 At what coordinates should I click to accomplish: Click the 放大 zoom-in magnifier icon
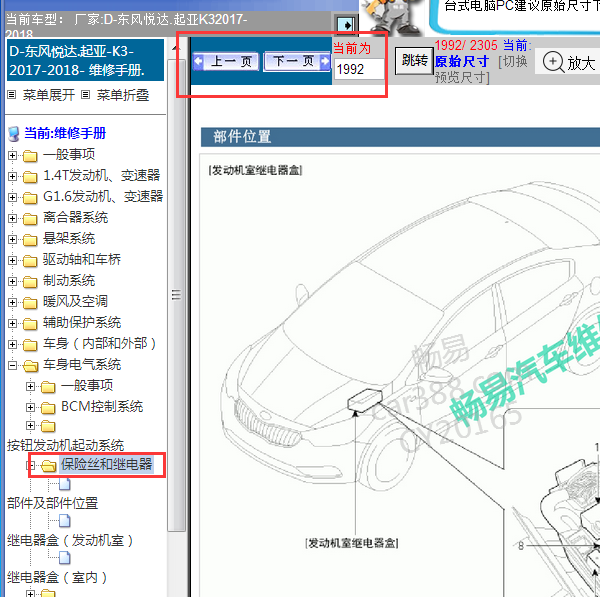[x=553, y=62]
